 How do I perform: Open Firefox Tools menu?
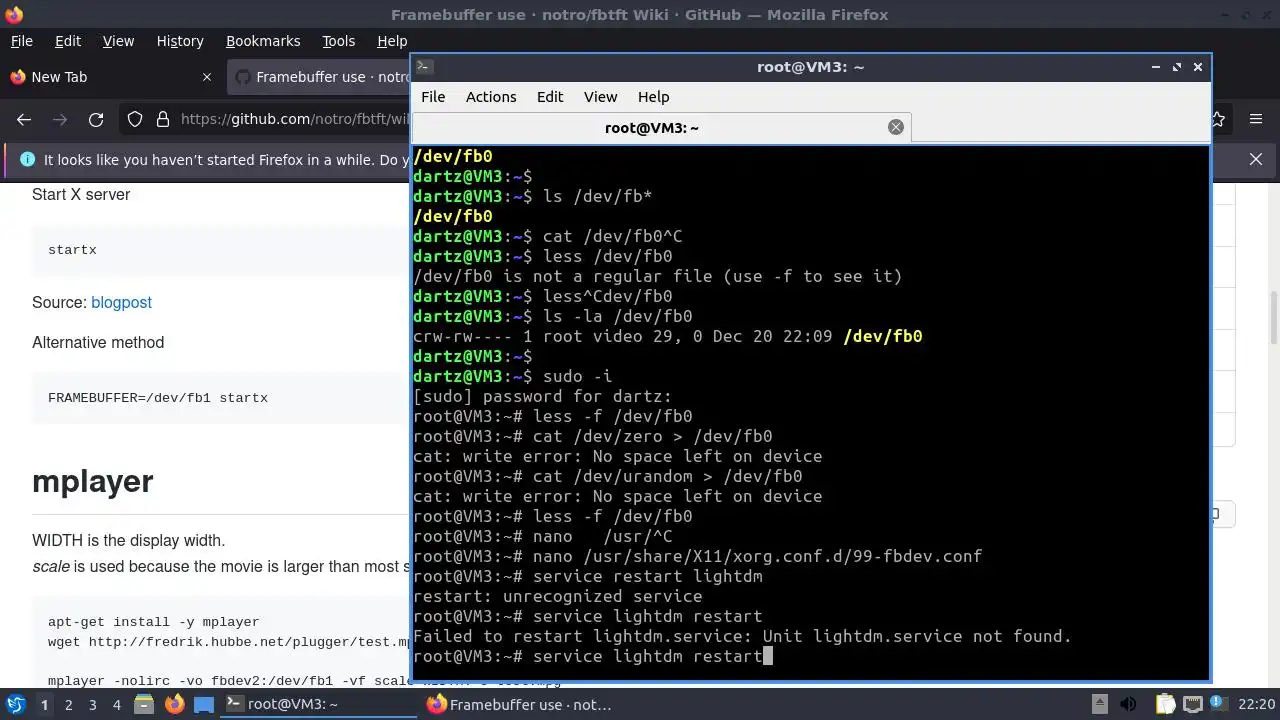click(x=338, y=41)
